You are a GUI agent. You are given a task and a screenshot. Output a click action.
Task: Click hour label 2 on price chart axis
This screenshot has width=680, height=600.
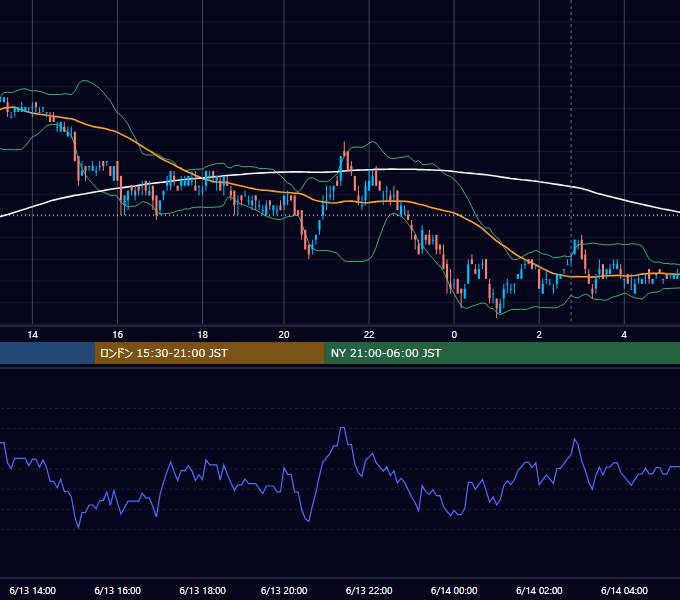[539, 335]
